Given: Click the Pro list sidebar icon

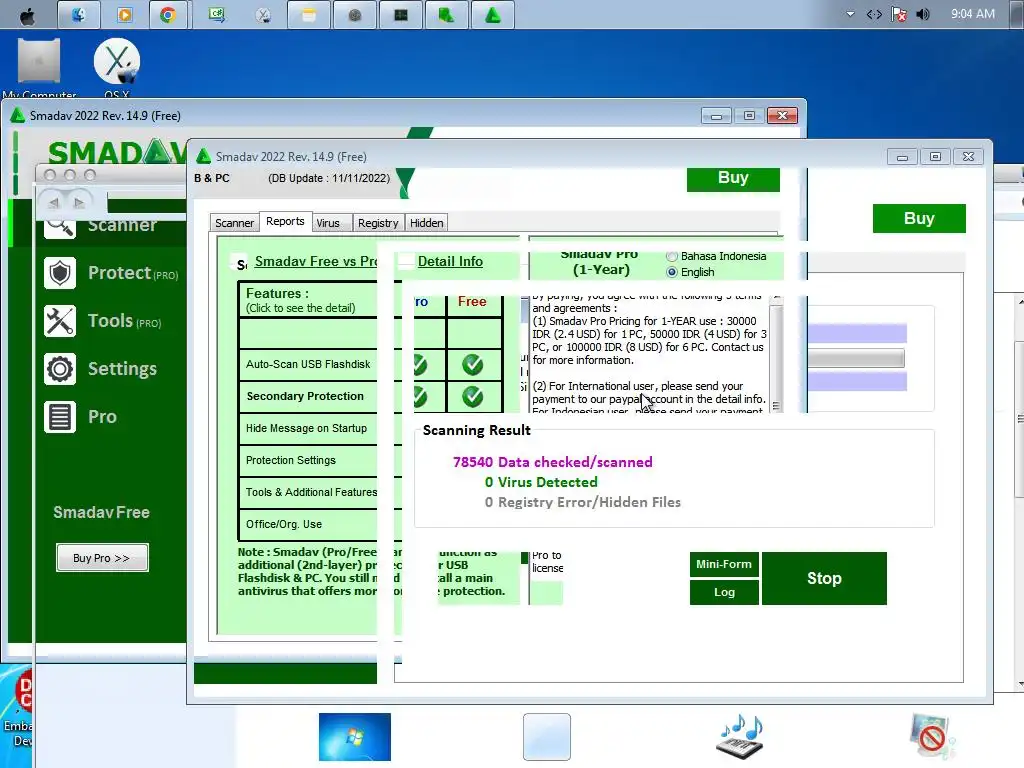Looking at the screenshot, I should point(60,417).
